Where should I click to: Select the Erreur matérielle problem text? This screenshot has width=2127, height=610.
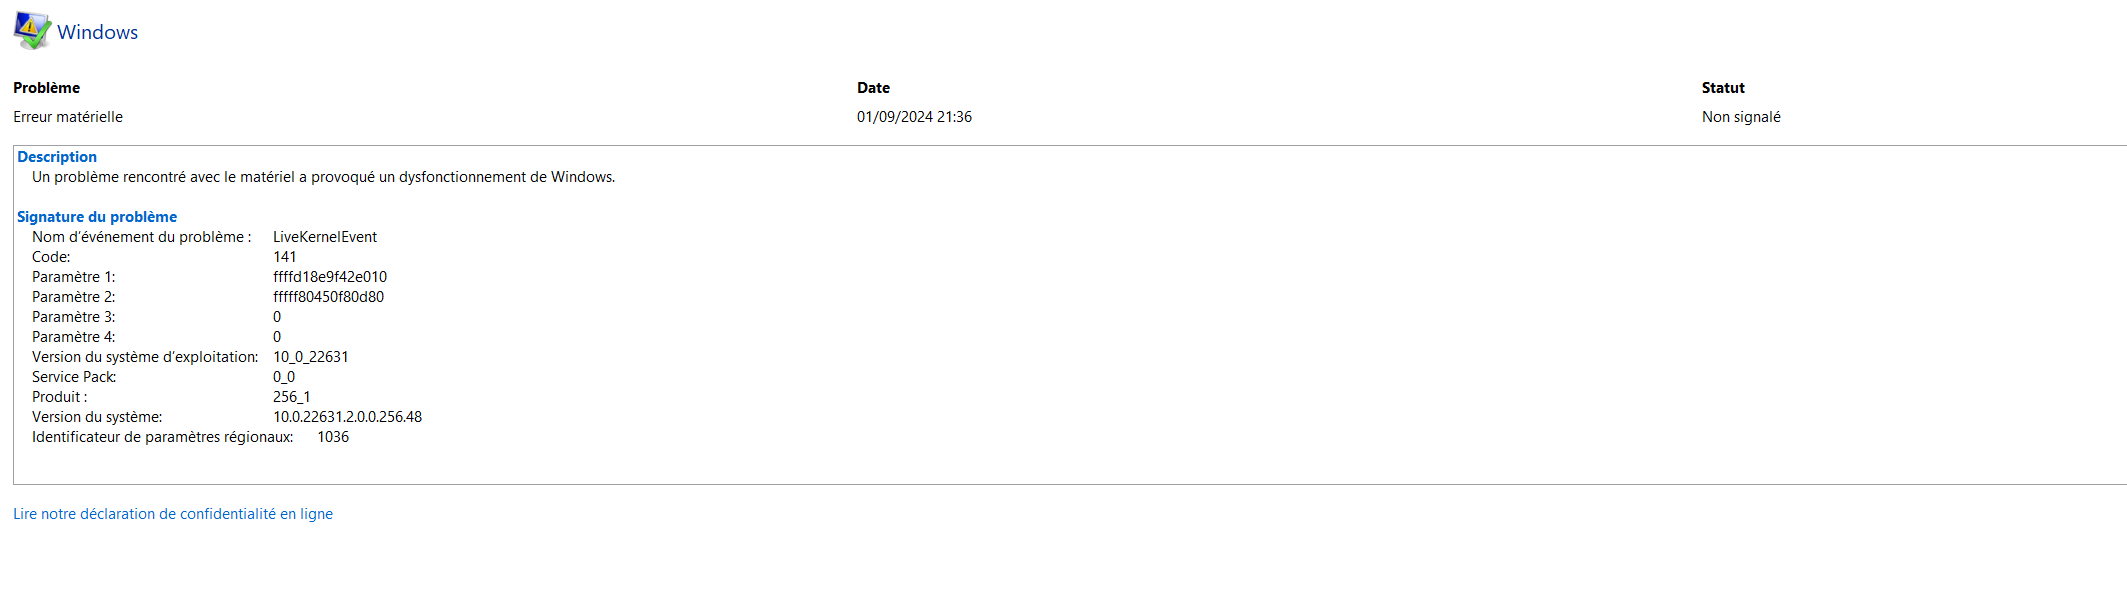point(68,117)
